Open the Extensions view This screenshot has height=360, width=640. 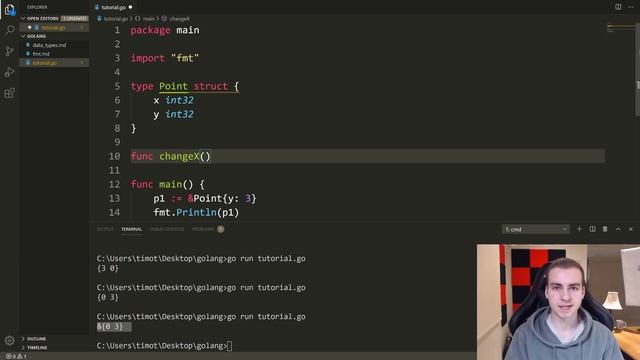(9, 93)
